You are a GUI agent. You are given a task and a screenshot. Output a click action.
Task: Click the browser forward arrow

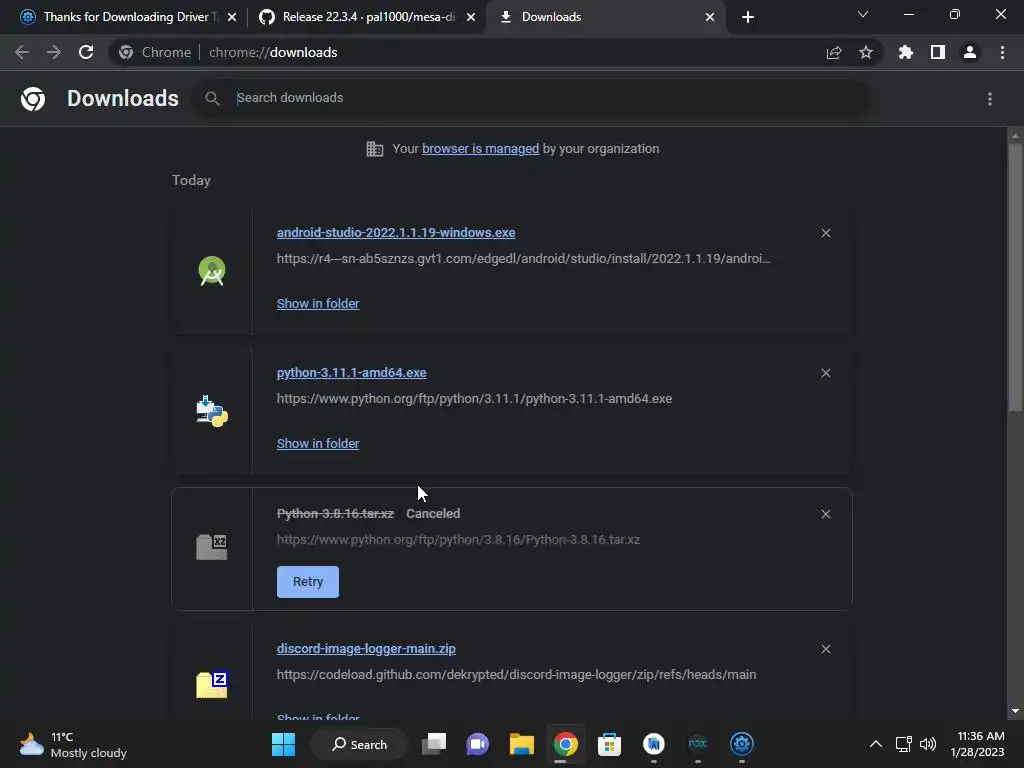[x=54, y=52]
